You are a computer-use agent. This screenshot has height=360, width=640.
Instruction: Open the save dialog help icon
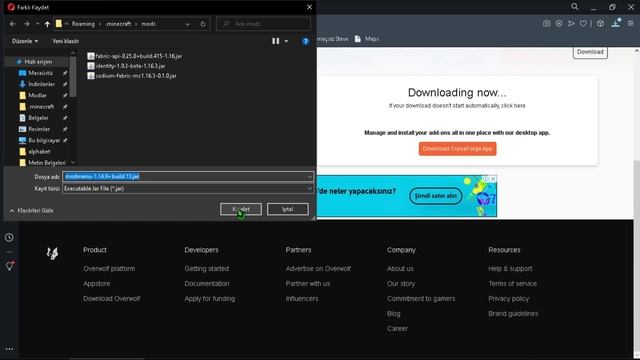pyautogui.click(x=305, y=41)
